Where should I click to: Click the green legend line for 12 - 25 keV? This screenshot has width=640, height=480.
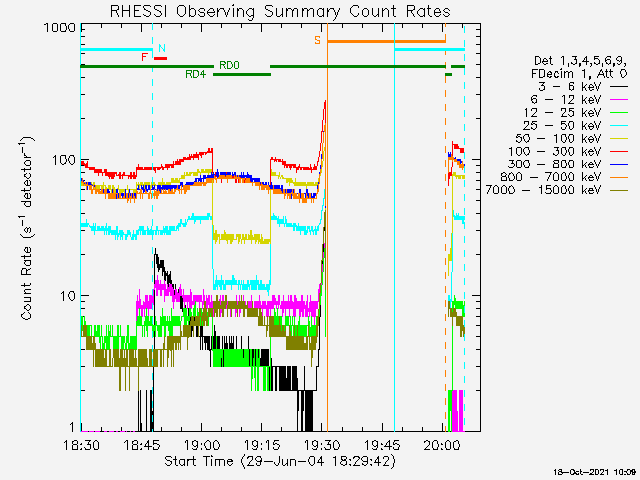coord(619,113)
